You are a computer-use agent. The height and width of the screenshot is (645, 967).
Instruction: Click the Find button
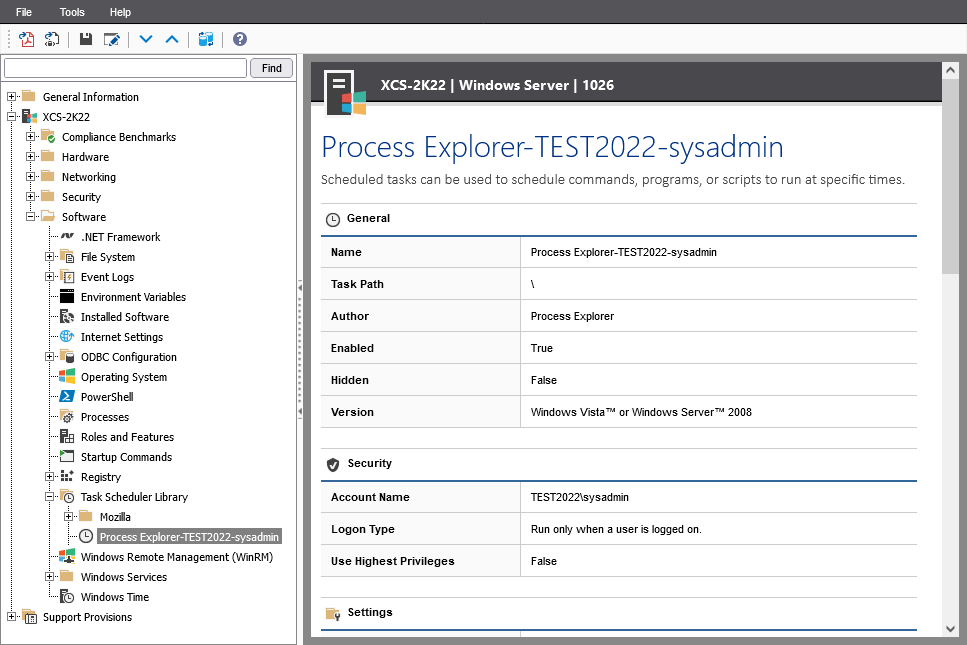(x=271, y=68)
